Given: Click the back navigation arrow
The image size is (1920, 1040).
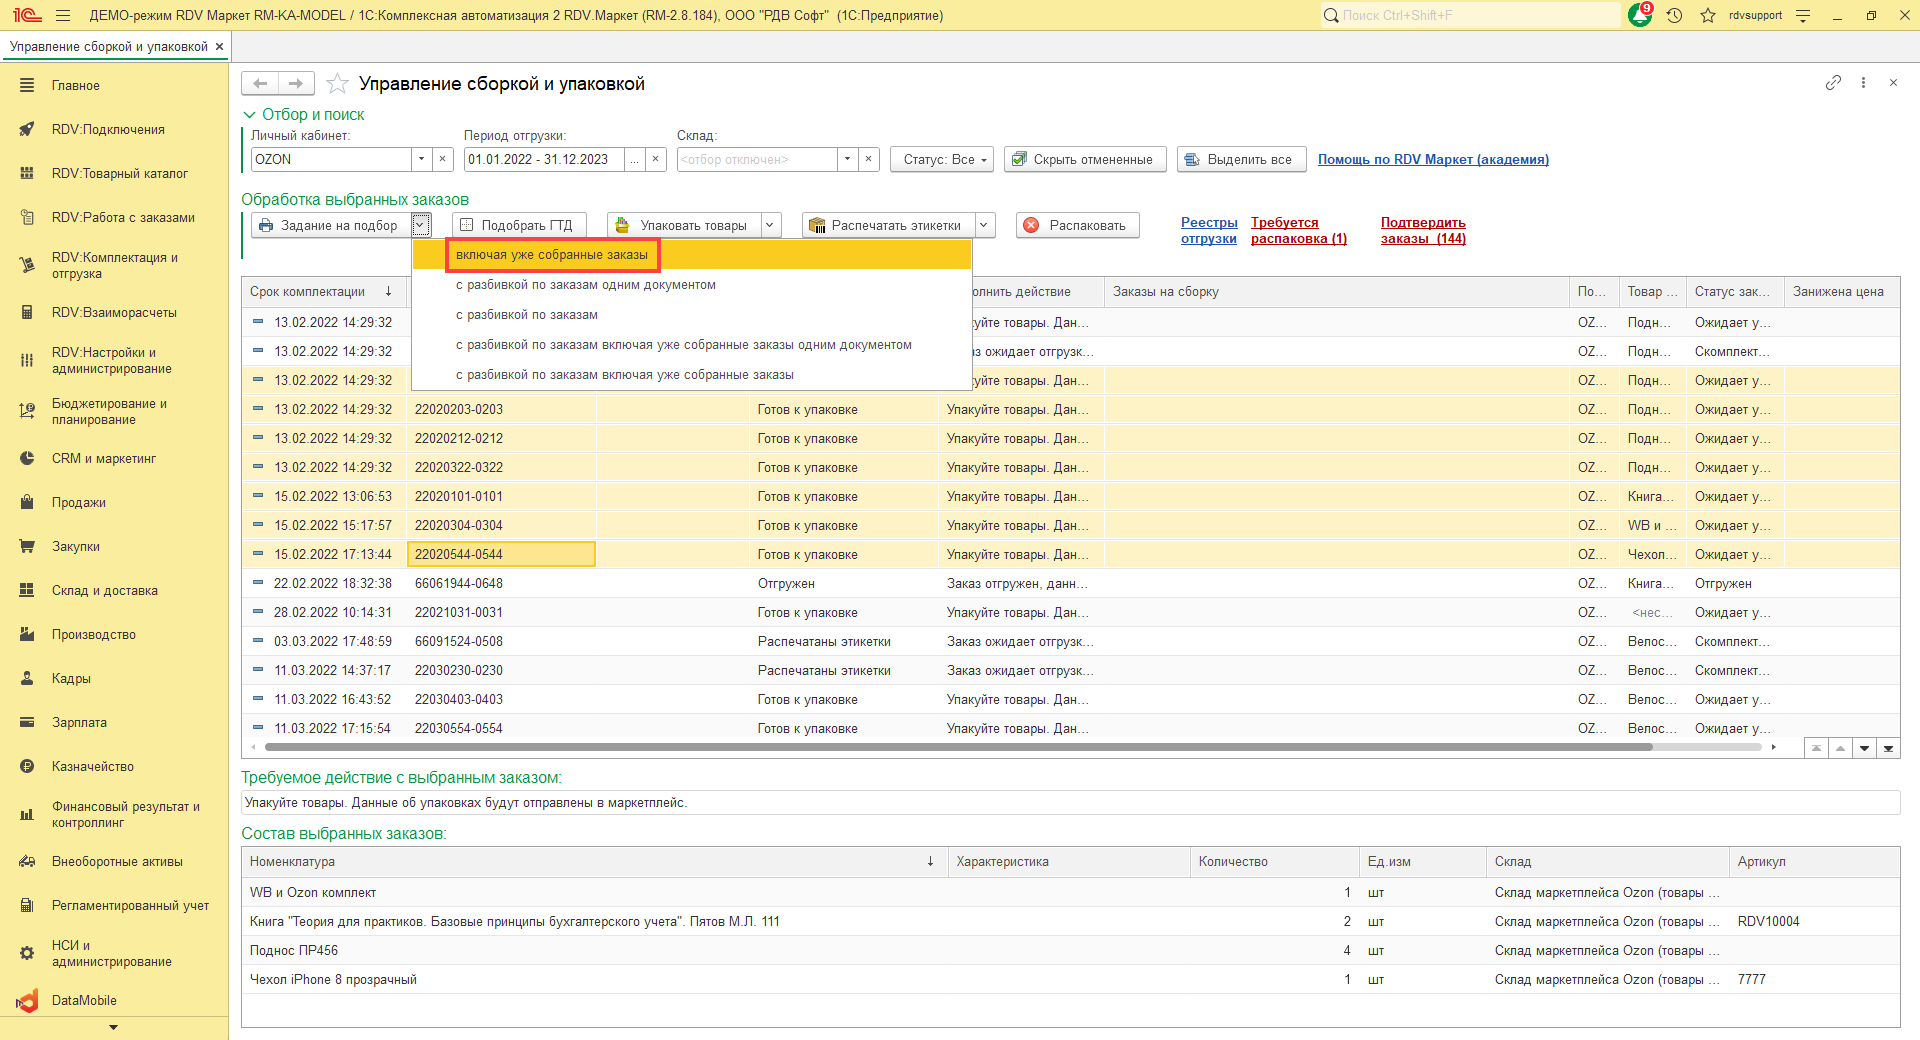Looking at the screenshot, I should 260,84.
